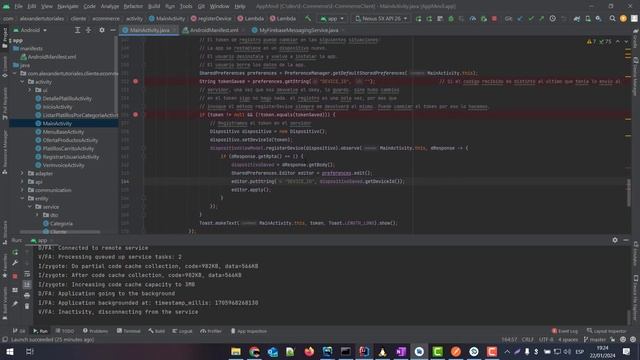This screenshot has width=640, height=360.
Task: Toggle breakpoint on getString tokenSaved line
Action: (x=136, y=81)
